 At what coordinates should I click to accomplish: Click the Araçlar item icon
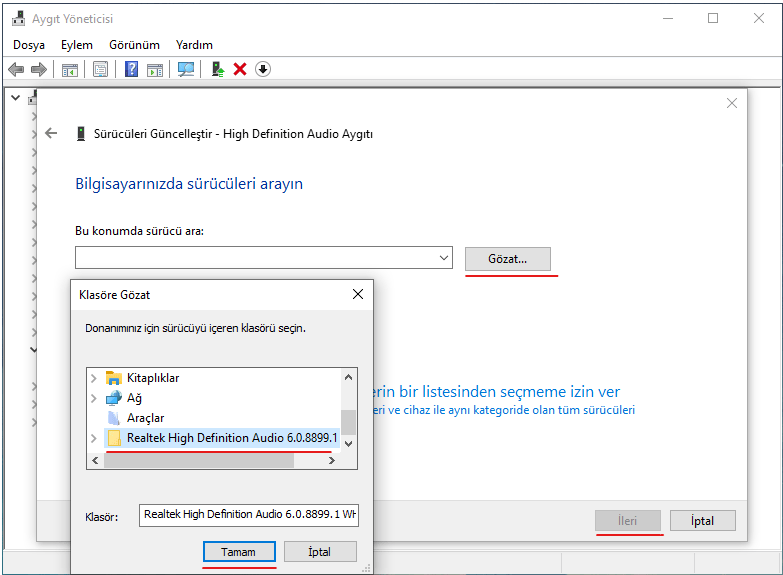114,418
